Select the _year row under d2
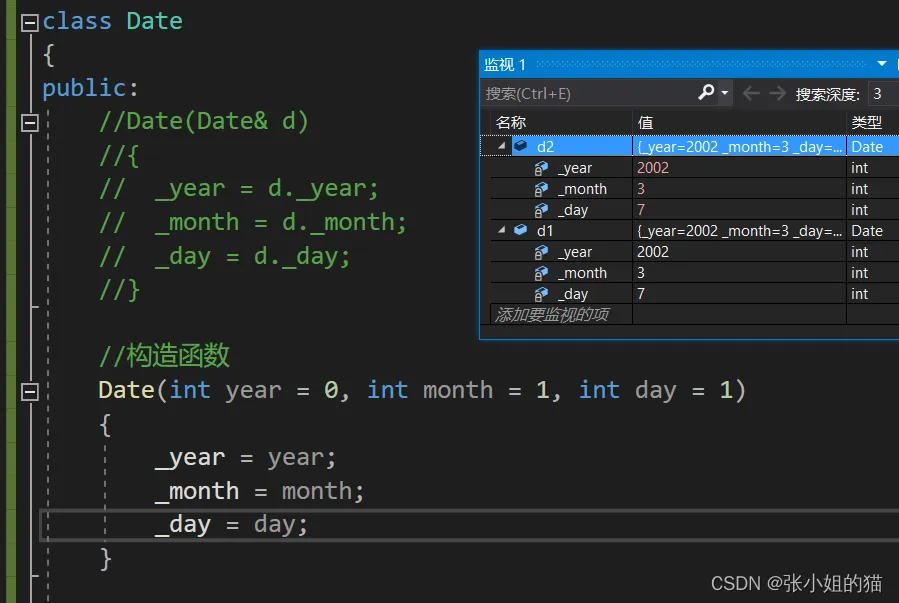This screenshot has height=603, width=899. point(575,168)
